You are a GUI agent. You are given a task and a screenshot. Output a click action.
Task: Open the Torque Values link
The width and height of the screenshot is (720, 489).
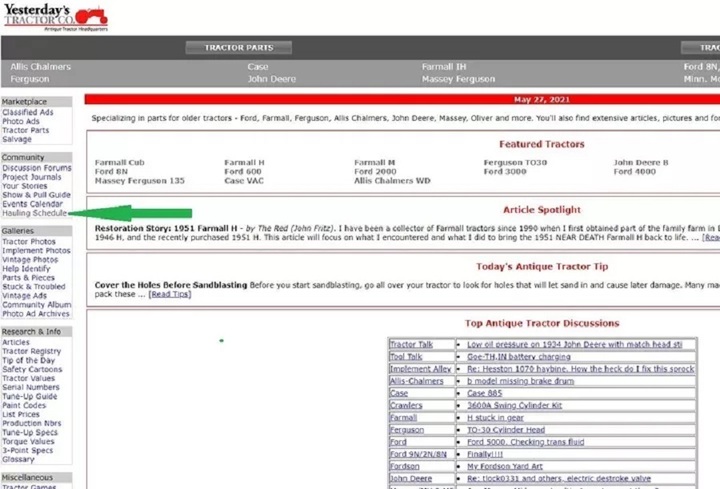click(x=28, y=441)
